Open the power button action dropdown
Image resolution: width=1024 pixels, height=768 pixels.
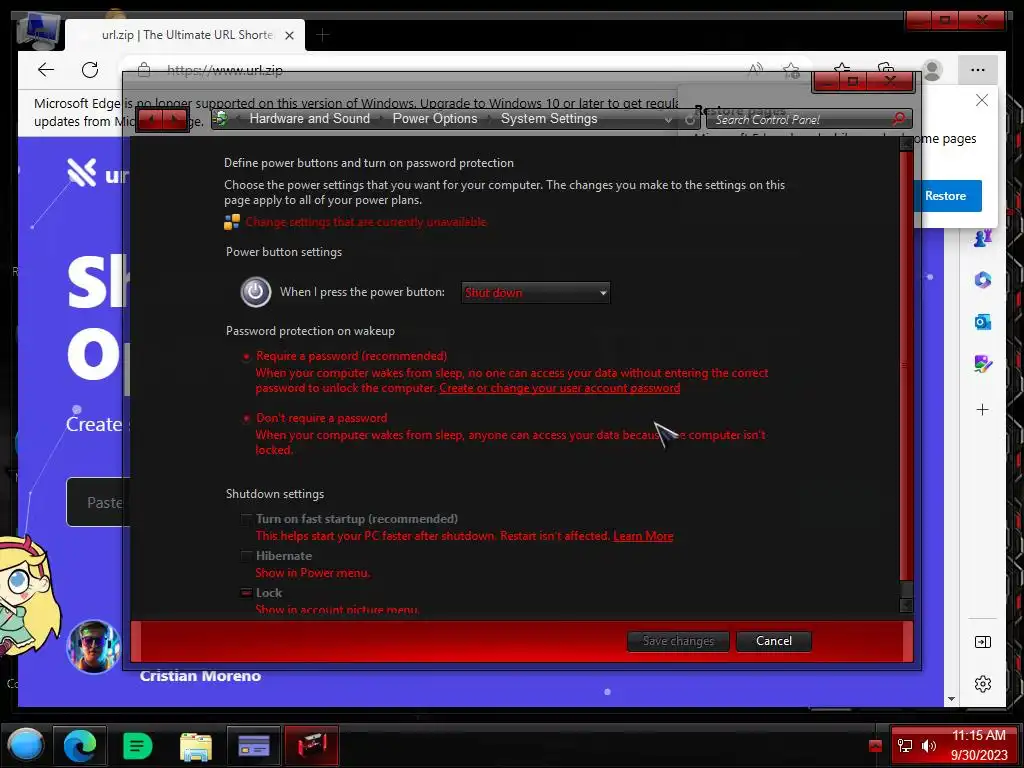(x=536, y=293)
